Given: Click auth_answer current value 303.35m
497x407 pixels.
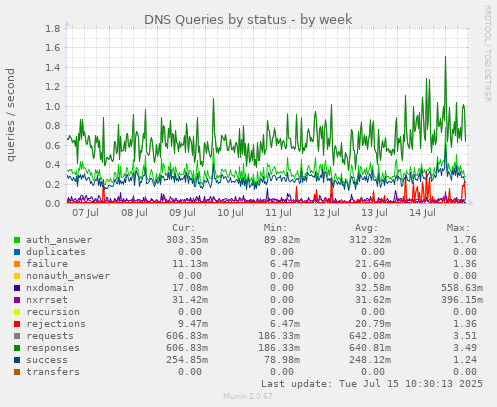Looking at the screenshot, I should click(187, 240).
